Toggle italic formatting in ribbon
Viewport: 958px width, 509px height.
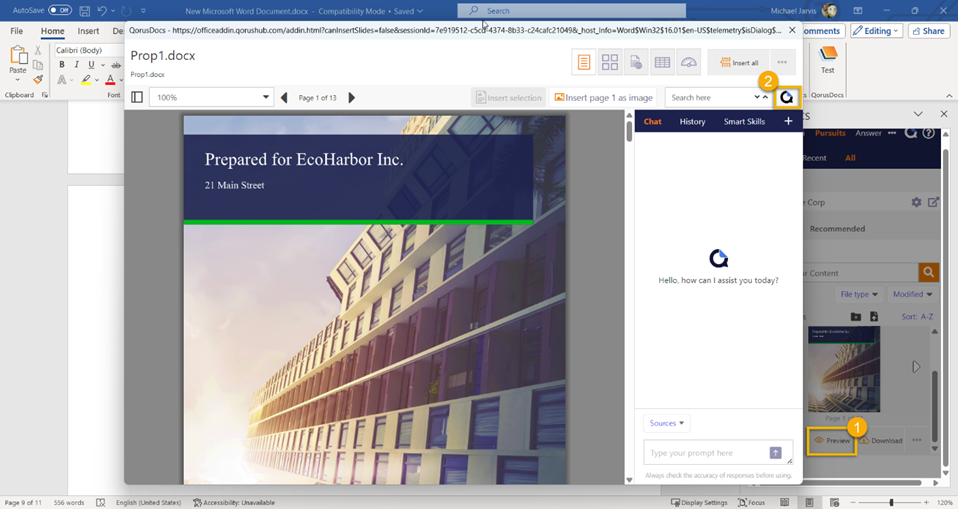click(x=76, y=65)
